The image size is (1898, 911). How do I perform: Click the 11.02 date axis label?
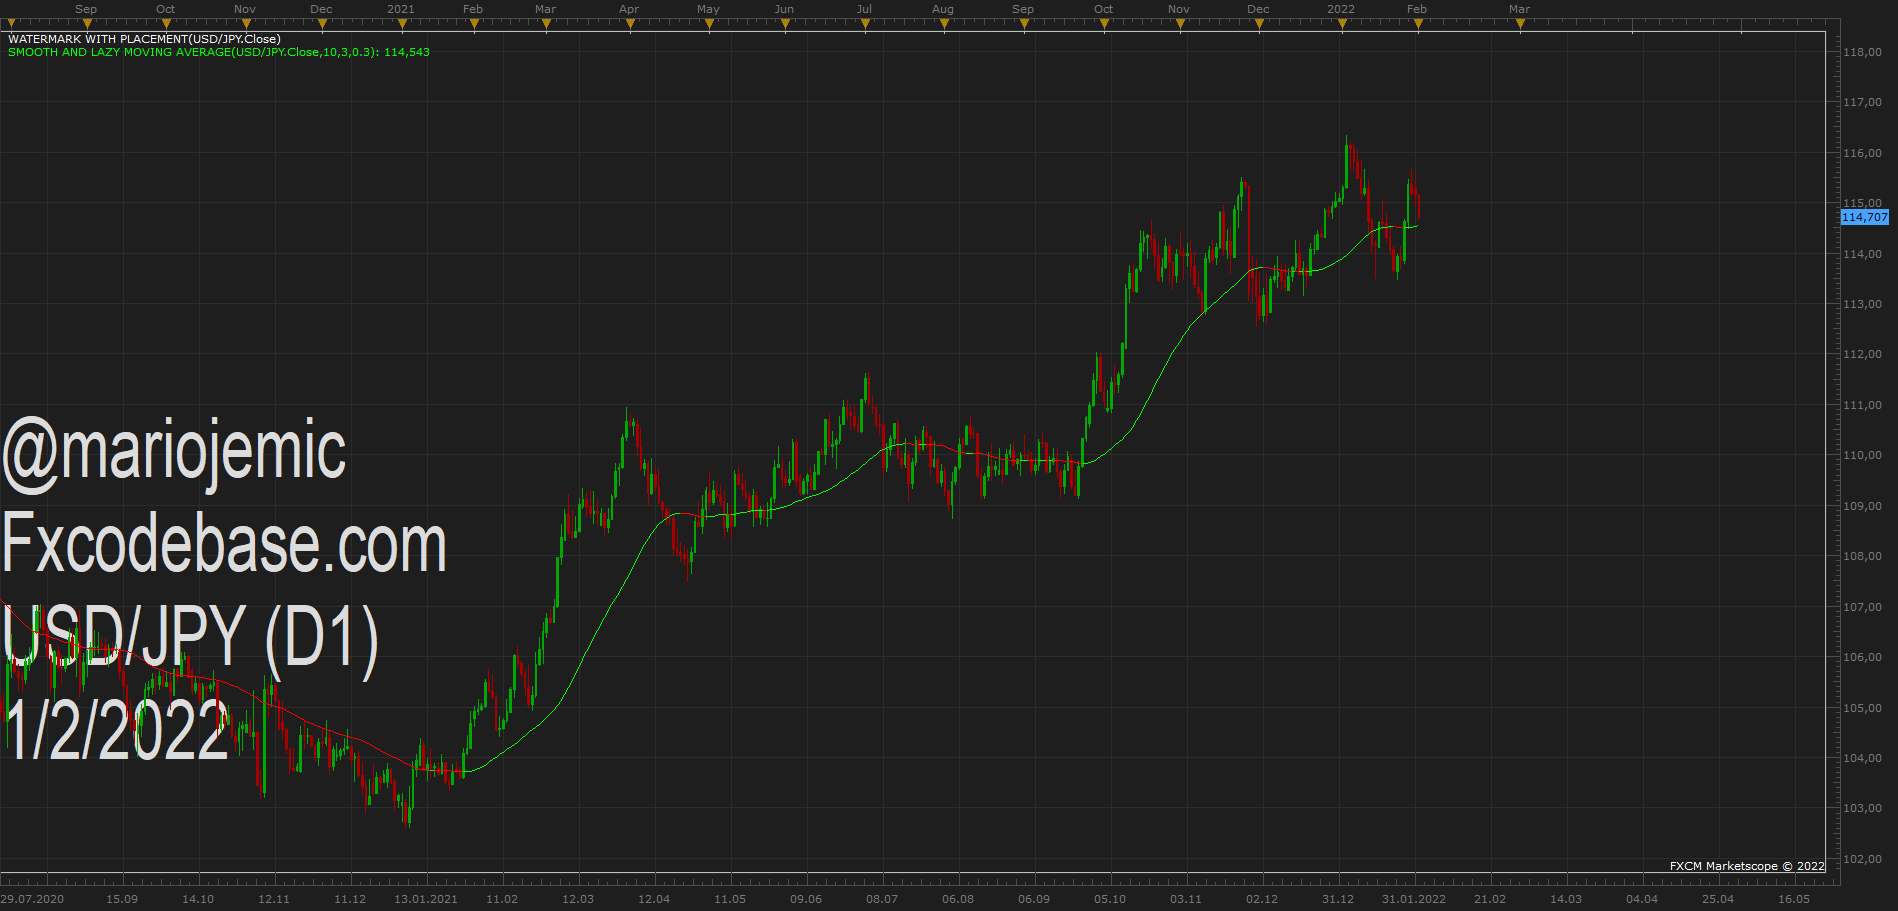tap(502, 899)
